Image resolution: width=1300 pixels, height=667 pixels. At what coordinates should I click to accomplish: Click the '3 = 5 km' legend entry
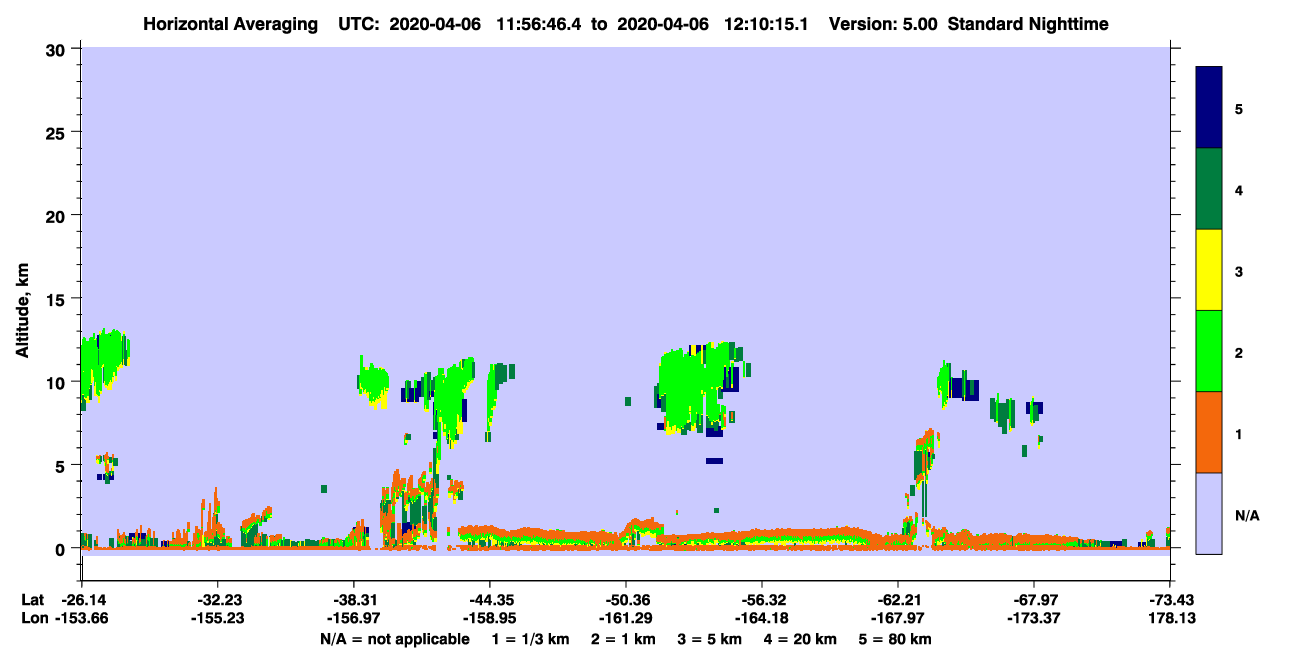point(711,639)
